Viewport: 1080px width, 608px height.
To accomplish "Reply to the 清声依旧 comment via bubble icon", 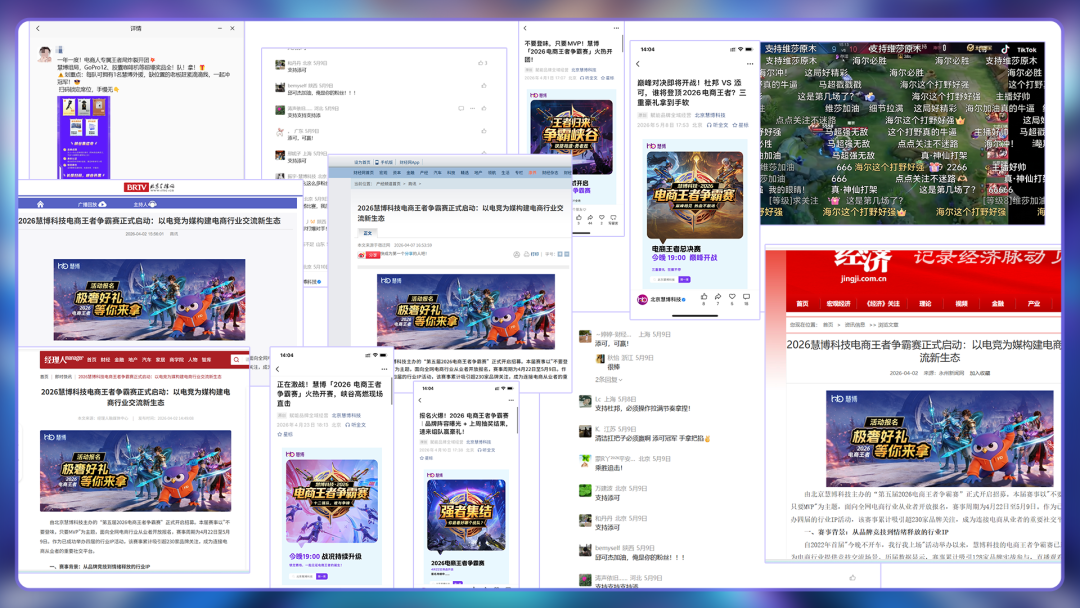I will click(x=461, y=108).
